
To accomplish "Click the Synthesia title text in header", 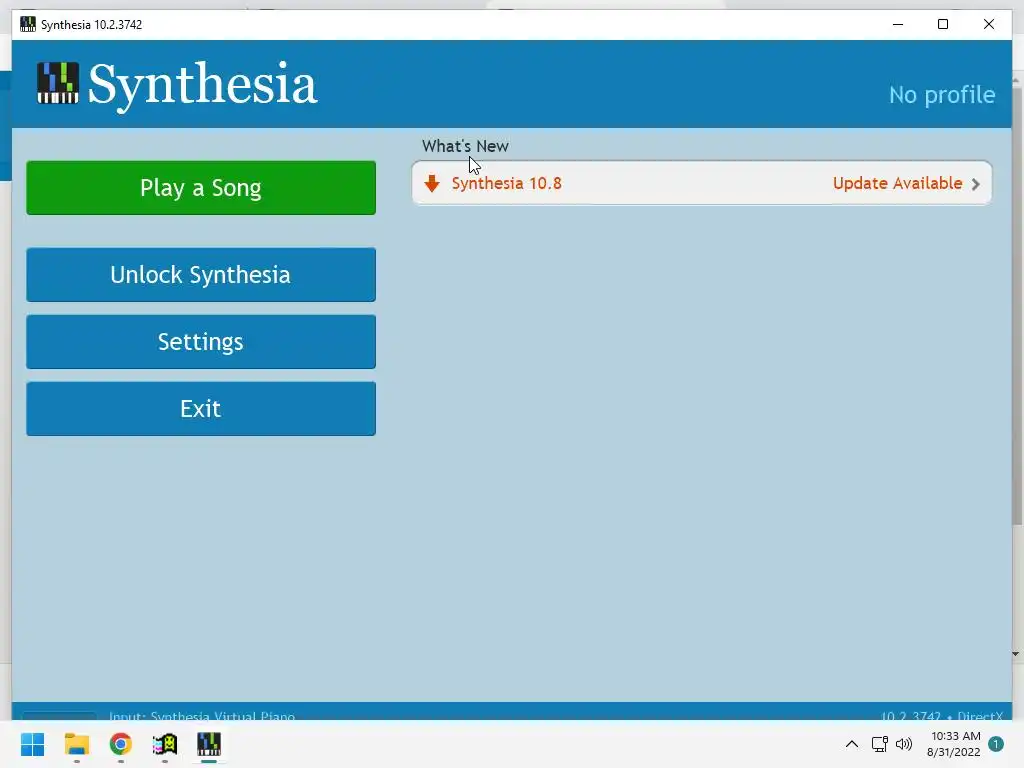I will 202,85.
